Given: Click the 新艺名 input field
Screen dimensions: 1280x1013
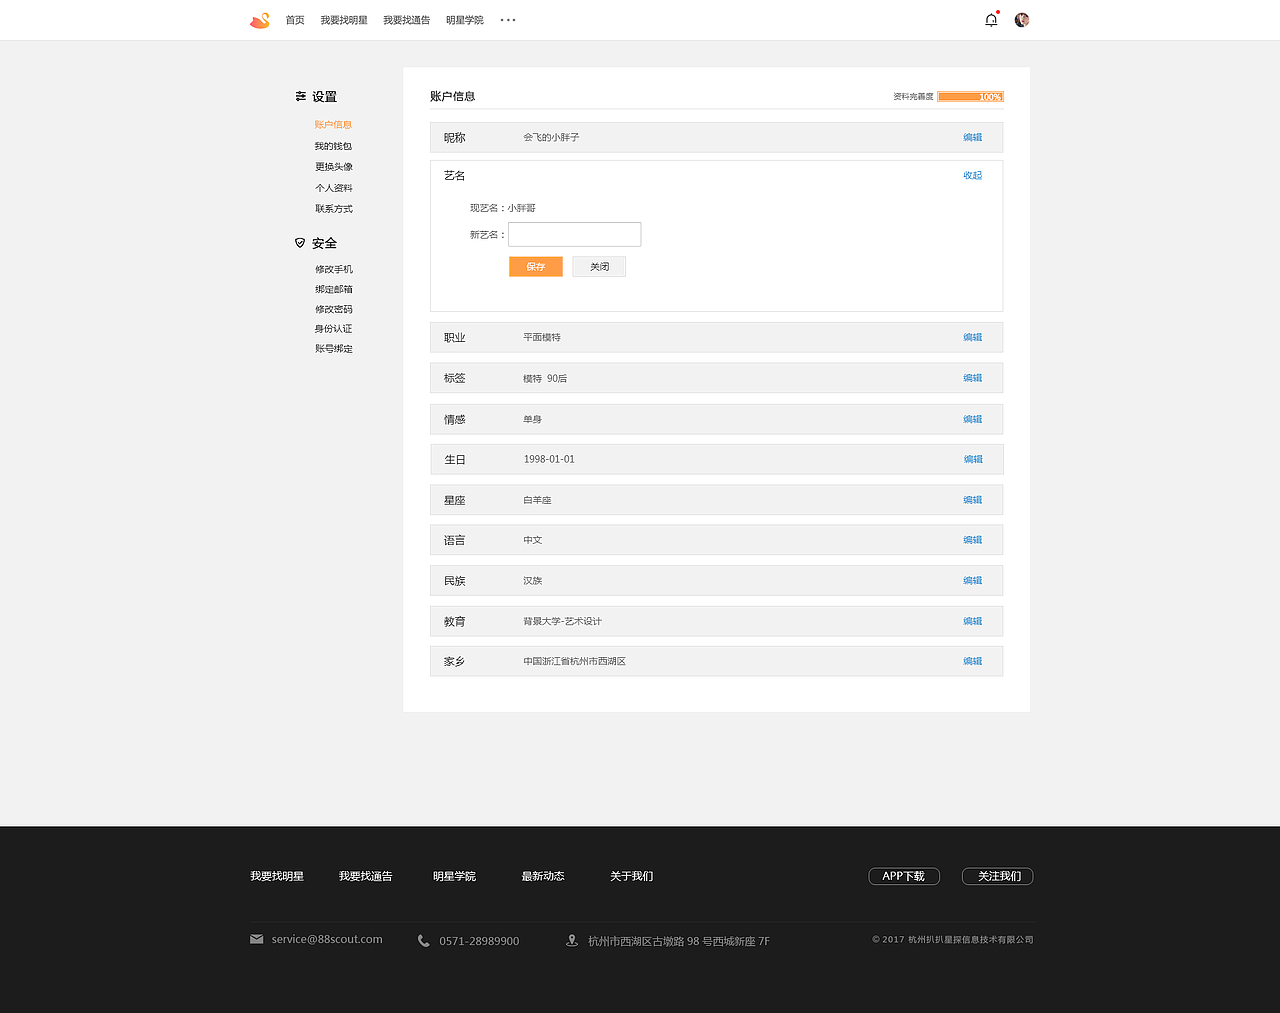Looking at the screenshot, I should [x=575, y=234].
